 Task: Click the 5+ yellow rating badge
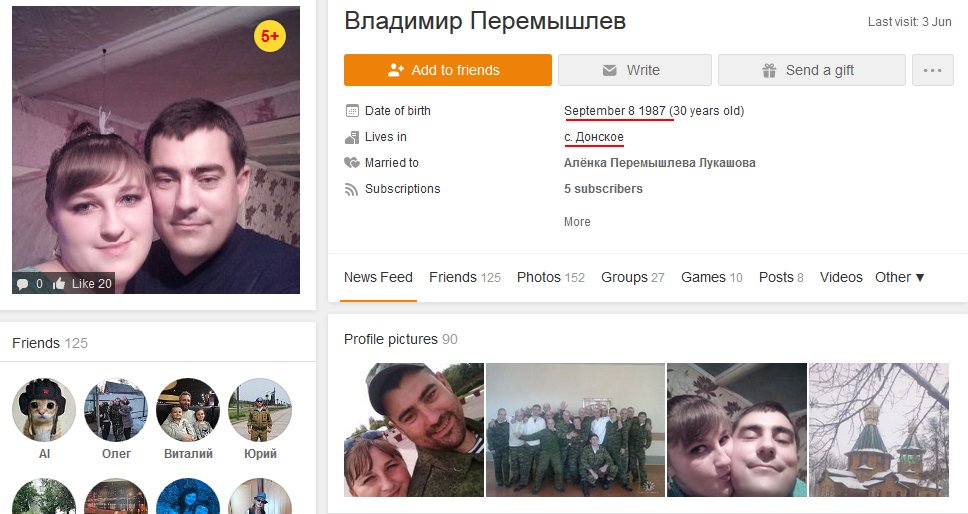tap(270, 36)
